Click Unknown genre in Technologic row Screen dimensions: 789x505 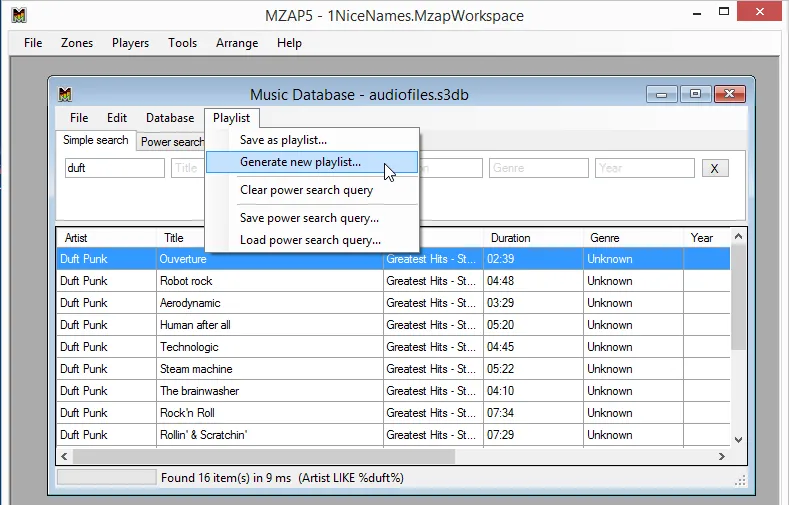(x=633, y=347)
